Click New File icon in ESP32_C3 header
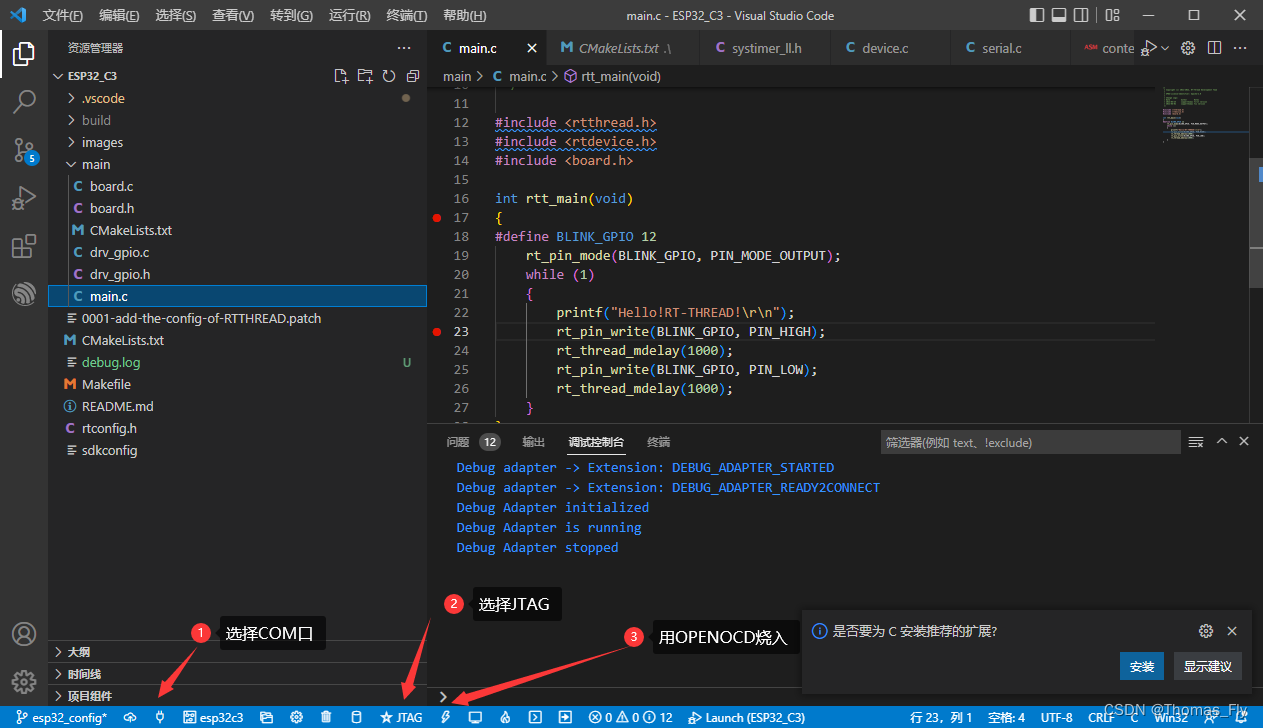 [341, 76]
